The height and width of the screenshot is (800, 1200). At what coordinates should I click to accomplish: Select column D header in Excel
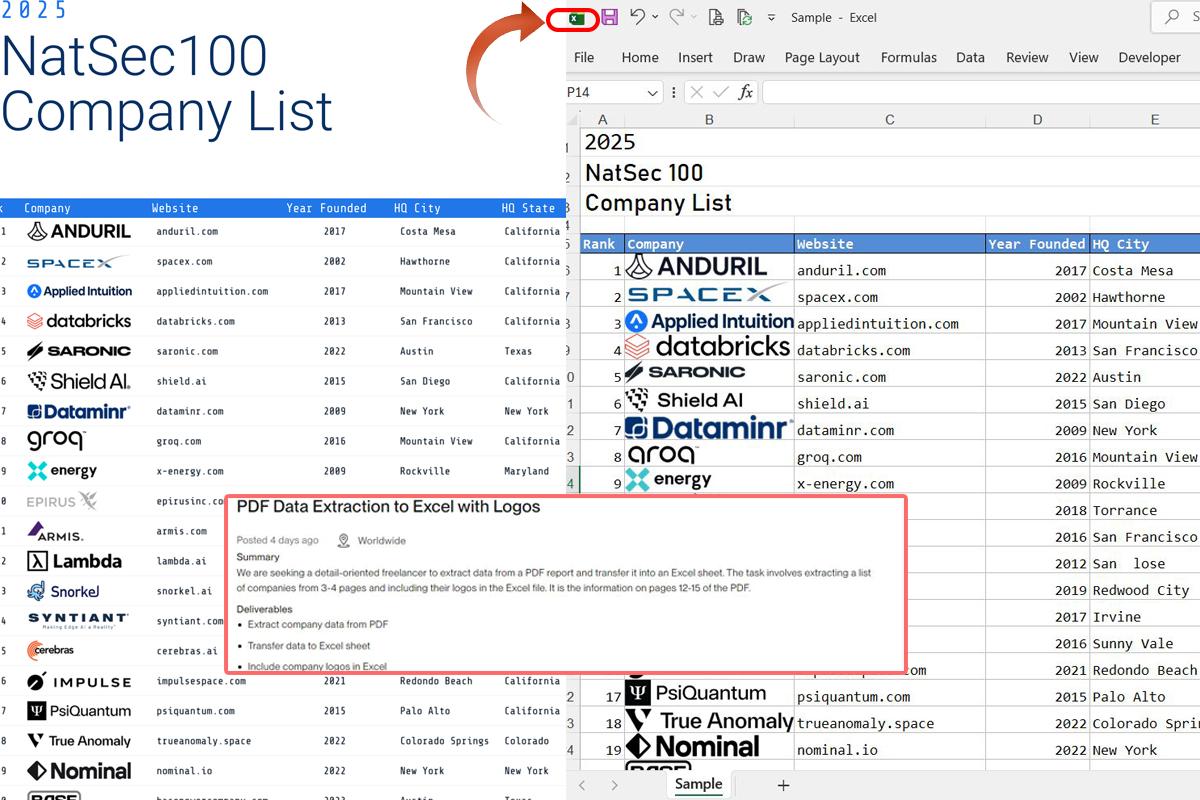pyautogui.click(x=1038, y=120)
